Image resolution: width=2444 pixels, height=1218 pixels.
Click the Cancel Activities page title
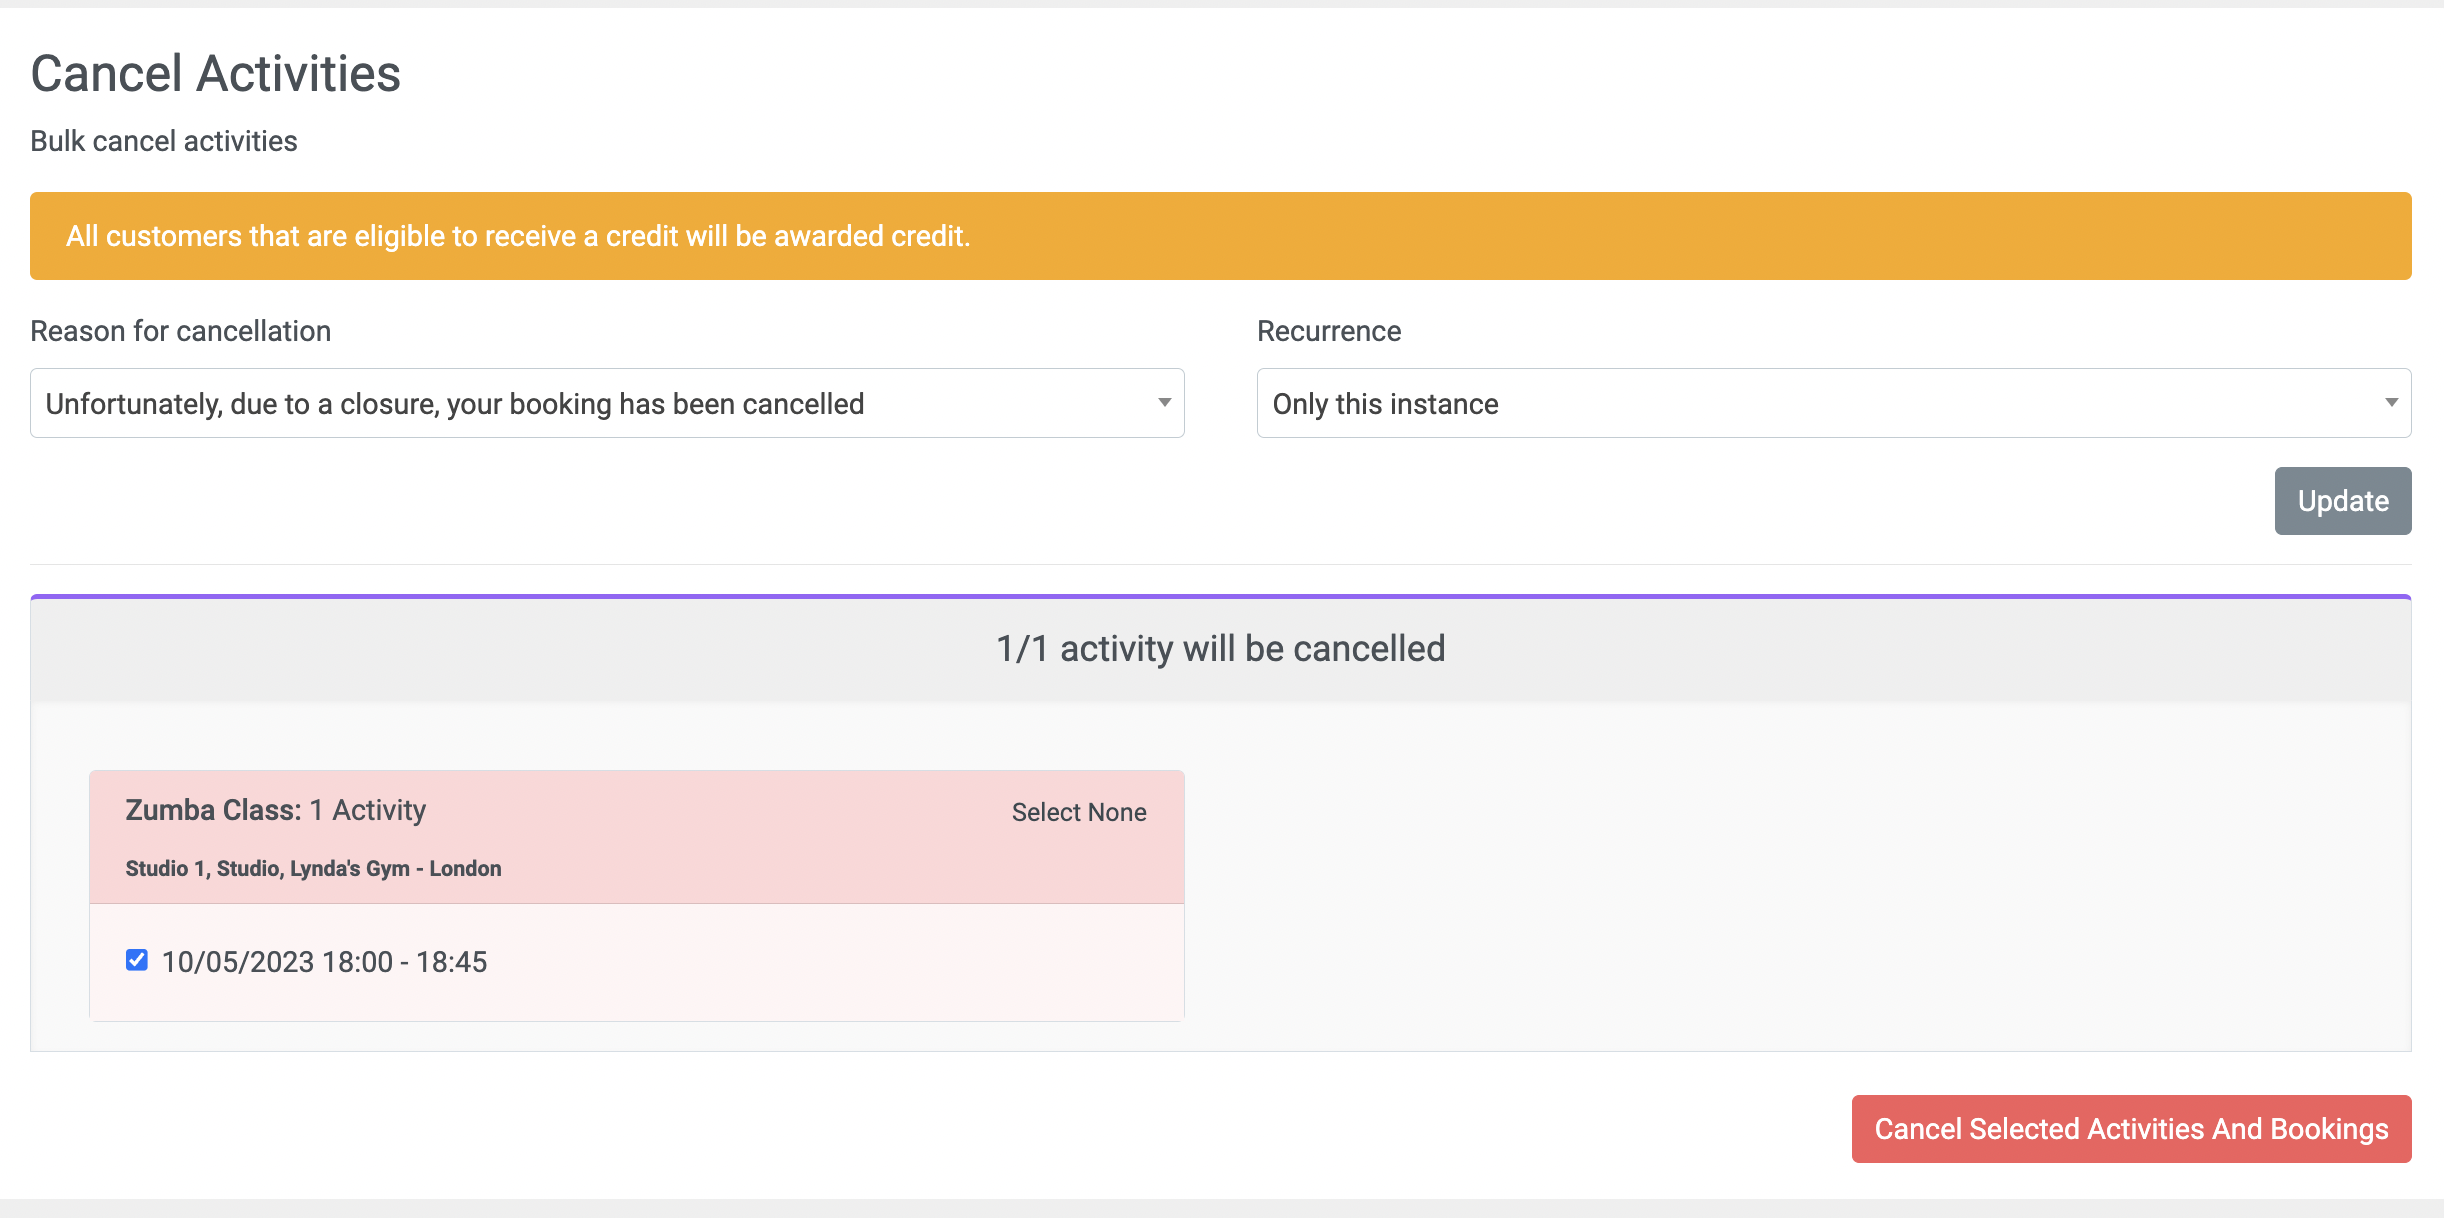coord(215,74)
